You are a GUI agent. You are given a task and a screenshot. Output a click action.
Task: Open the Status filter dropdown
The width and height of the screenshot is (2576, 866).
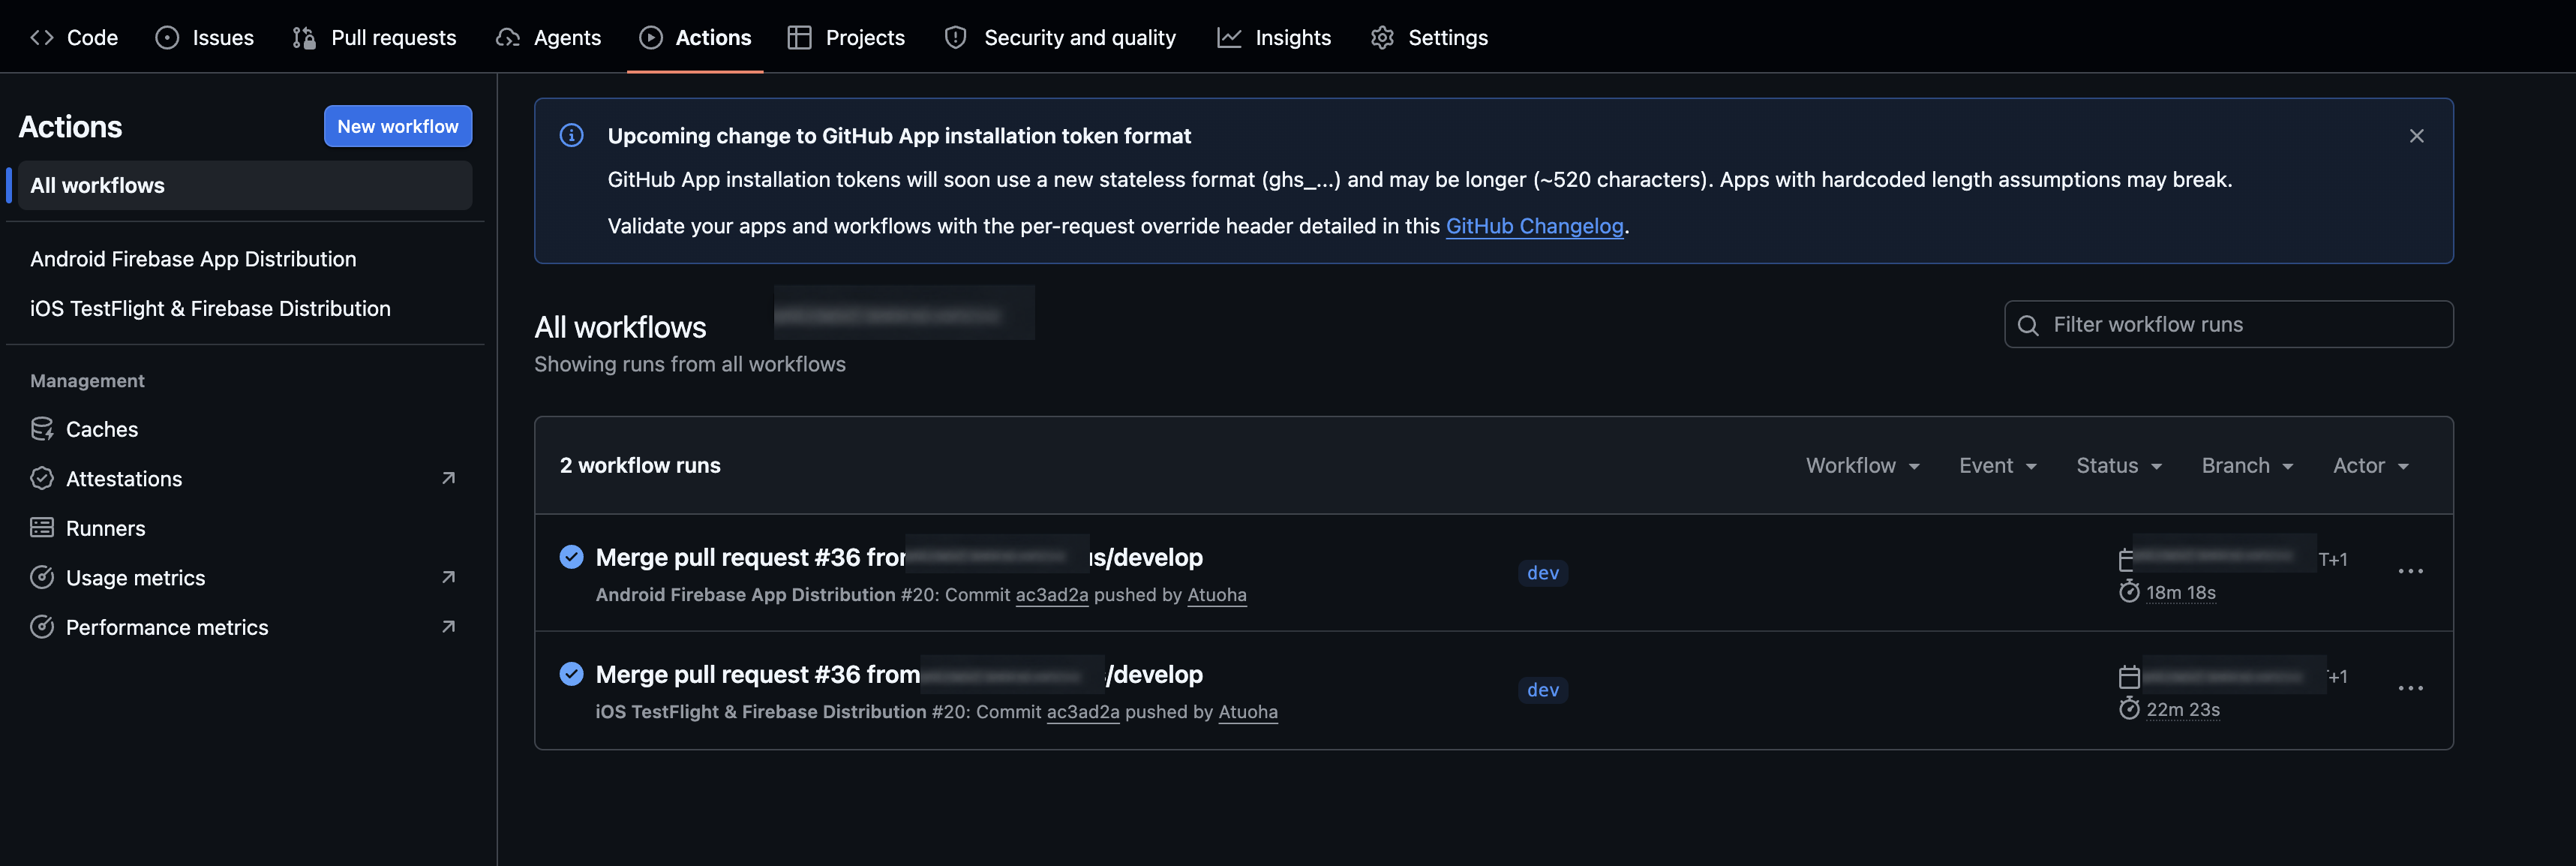[x=2119, y=465]
